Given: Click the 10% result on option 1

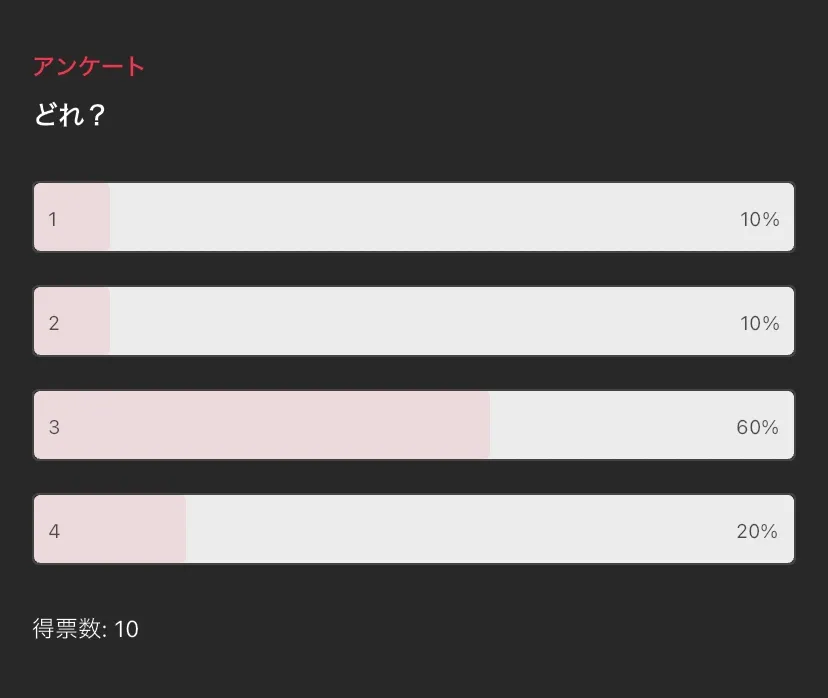Looking at the screenshot, I should pos(759,219).
